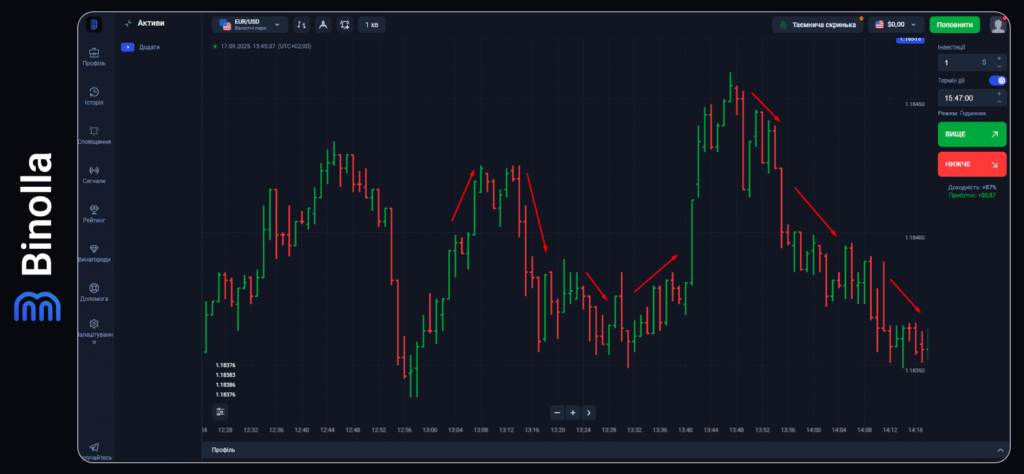Click the green ВИЩЕ button
The height and width of the screenshot is (474, 1024).
972,133
